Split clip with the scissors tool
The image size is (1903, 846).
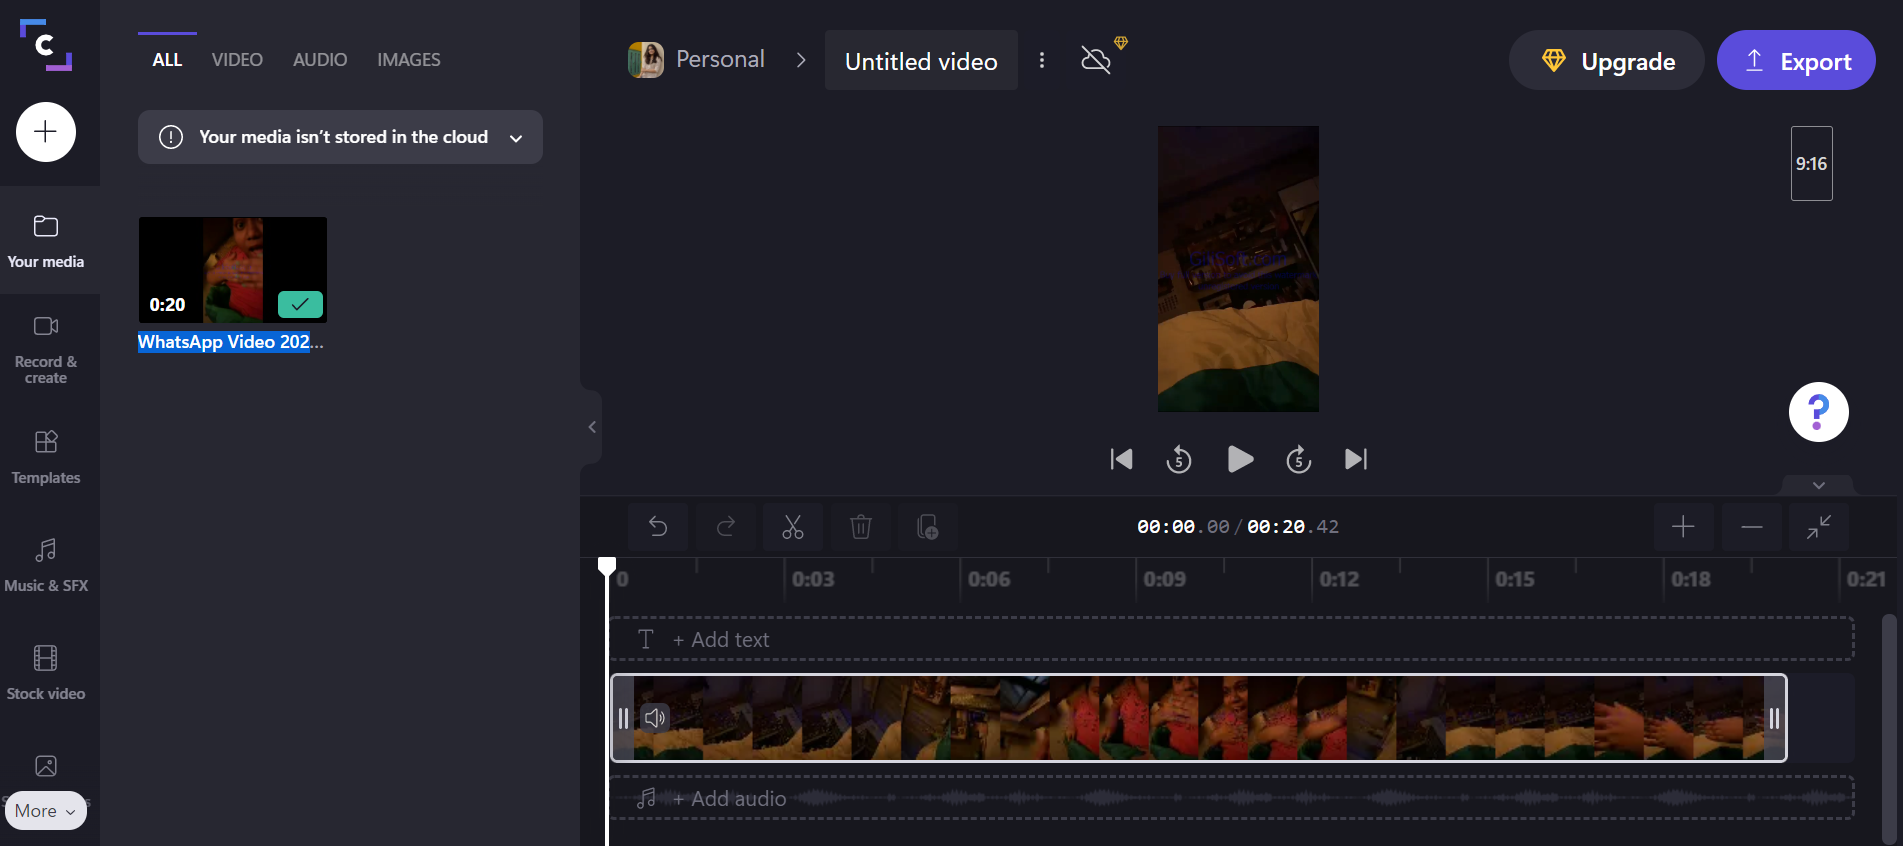click(x=793, y=526)
